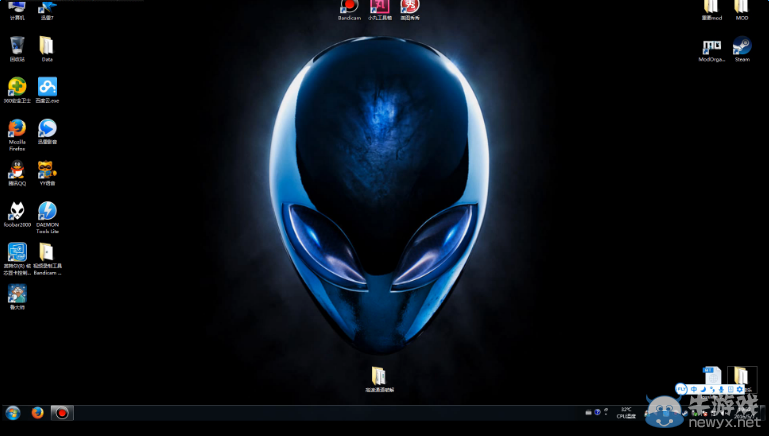Launch Mozilla Firefox desktop shortcut
Image resolution: width=769 pixels, height=436 pixels.
pos(17,134)
